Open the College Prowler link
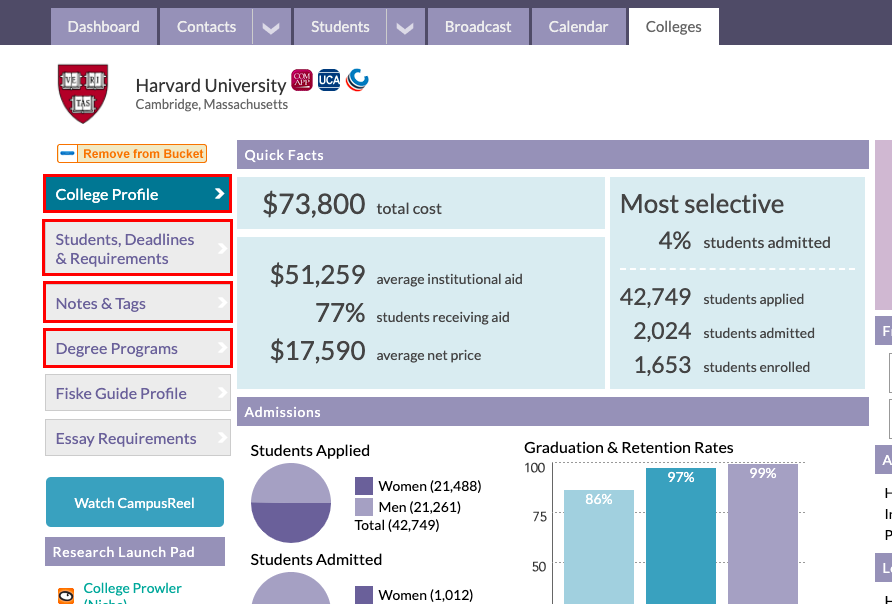This screenshot has width=892, height=604. [132, 592]
